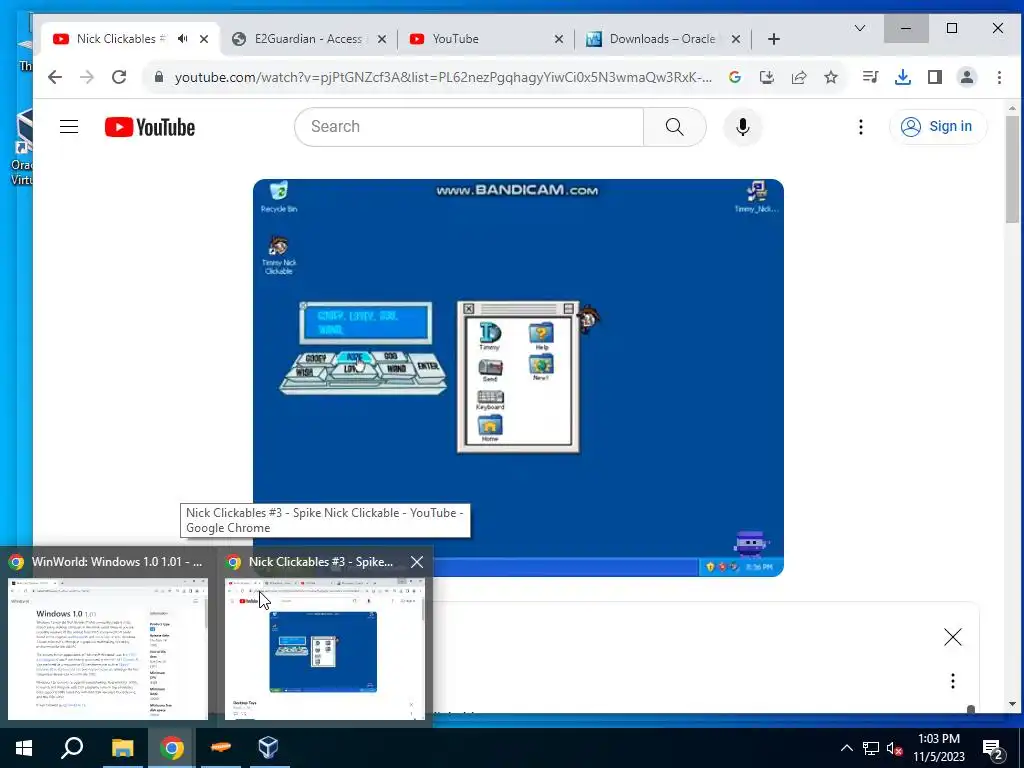Screen dimensions: 1024x768
Task: Switch to the Downloads – Oracle tab
Action: pyautogui.click(x=662, y=39)
